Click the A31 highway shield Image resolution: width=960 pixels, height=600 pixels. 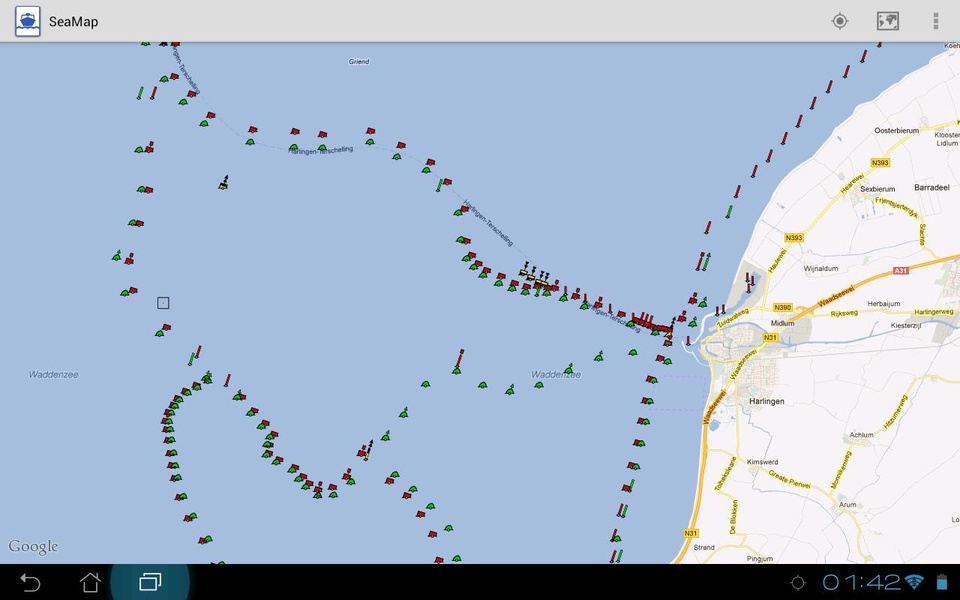(x=901, y=271)
